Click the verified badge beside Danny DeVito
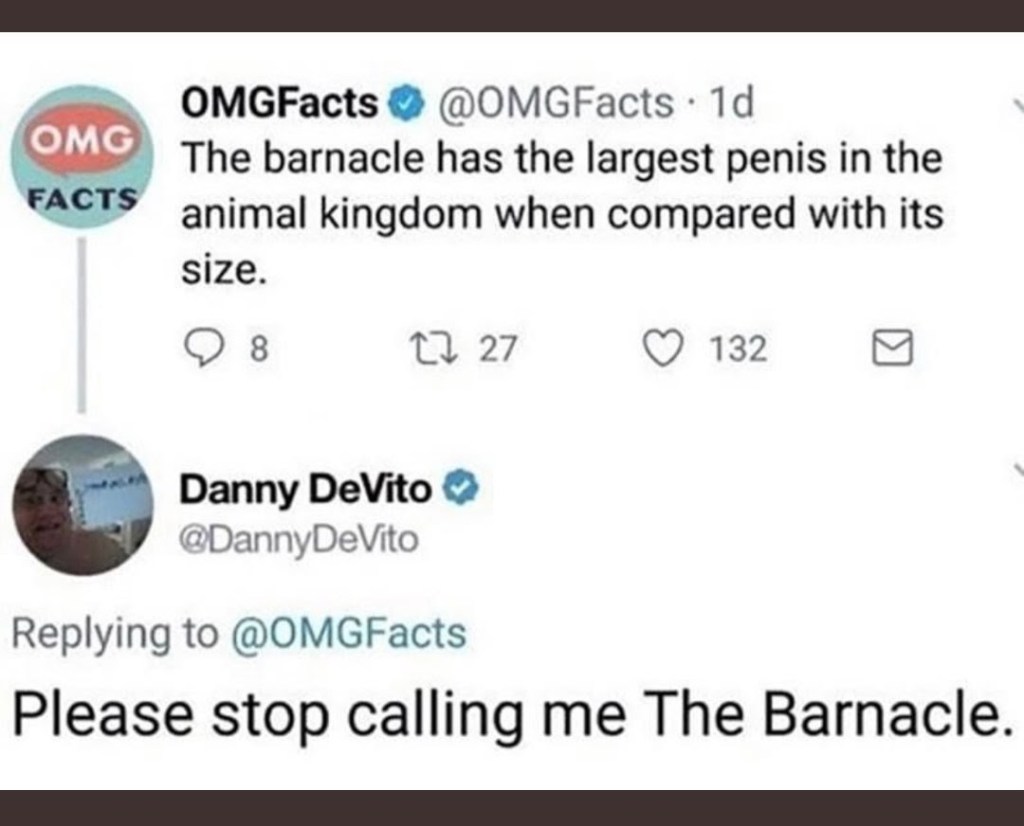 point(458,489)
